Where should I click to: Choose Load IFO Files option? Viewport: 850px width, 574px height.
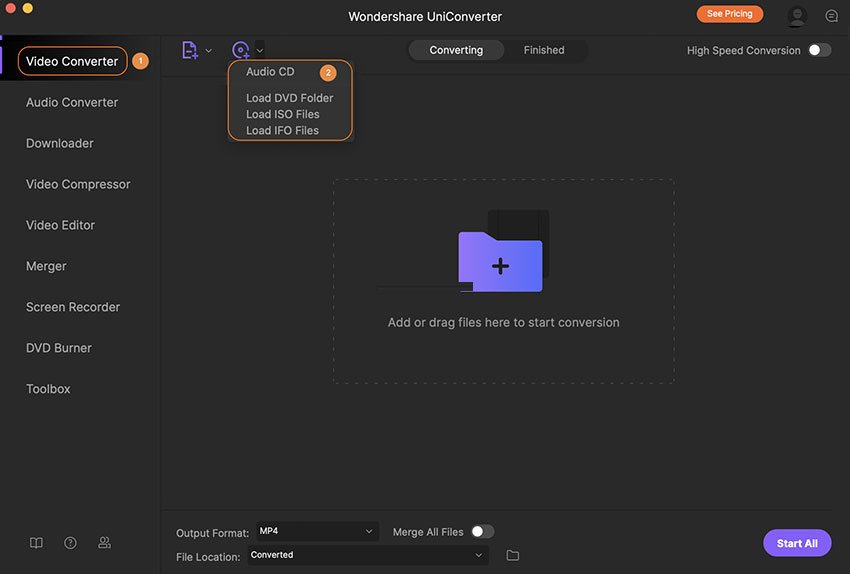[282, 131]
